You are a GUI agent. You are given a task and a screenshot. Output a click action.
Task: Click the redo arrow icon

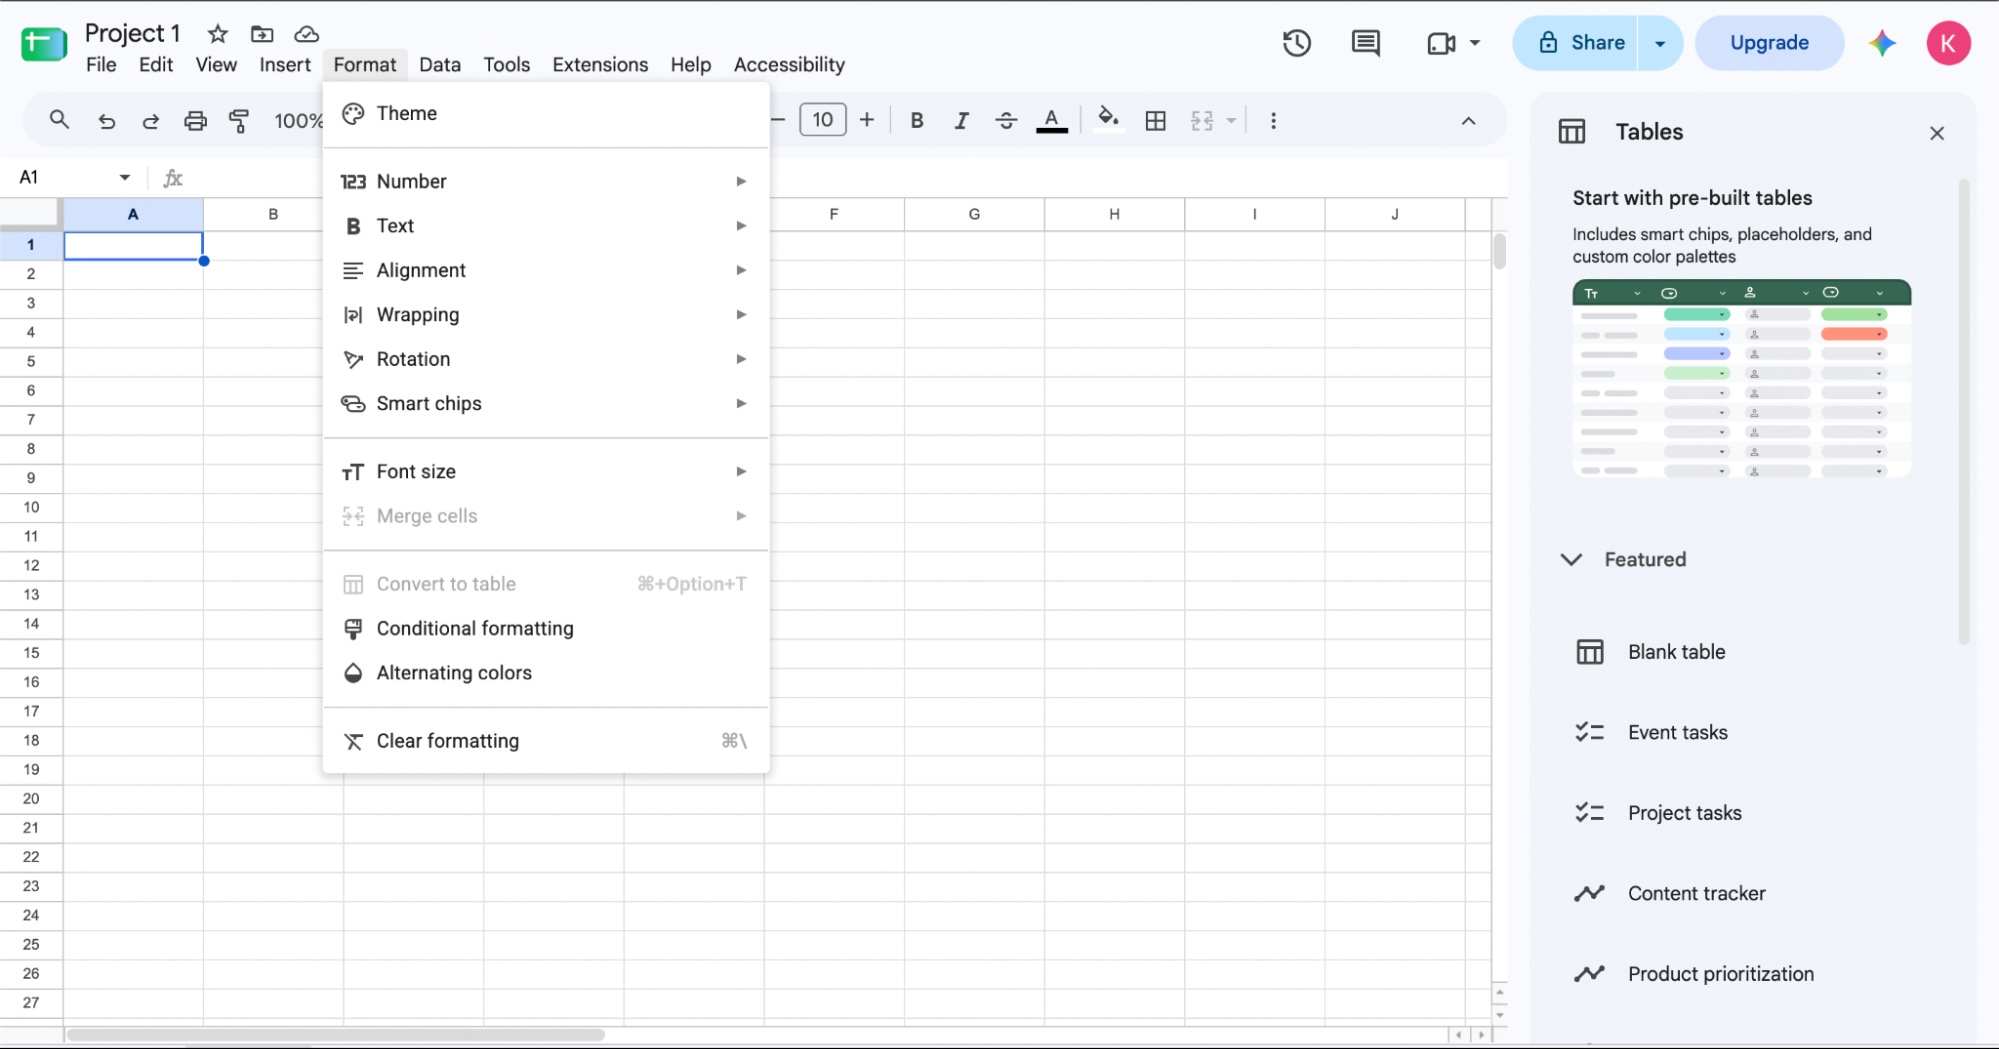click(x=151, y=121)
